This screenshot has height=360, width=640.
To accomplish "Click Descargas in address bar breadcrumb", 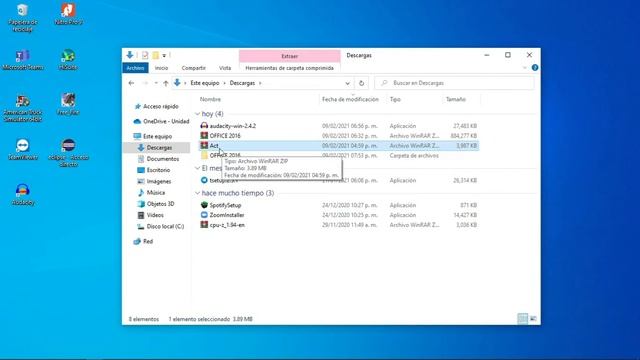I will (x=242, y=83).
